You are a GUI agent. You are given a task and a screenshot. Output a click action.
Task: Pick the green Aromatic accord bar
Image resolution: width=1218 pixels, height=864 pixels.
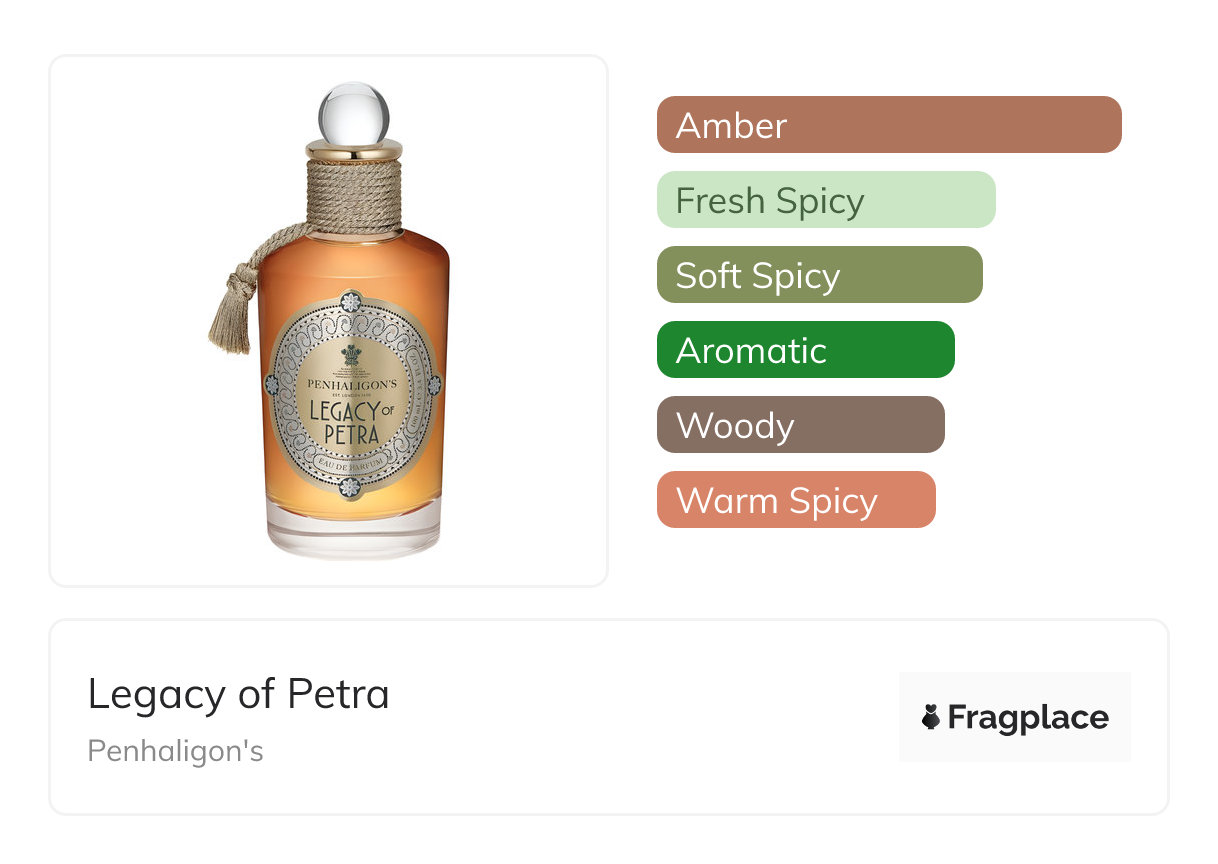point(805,350)
